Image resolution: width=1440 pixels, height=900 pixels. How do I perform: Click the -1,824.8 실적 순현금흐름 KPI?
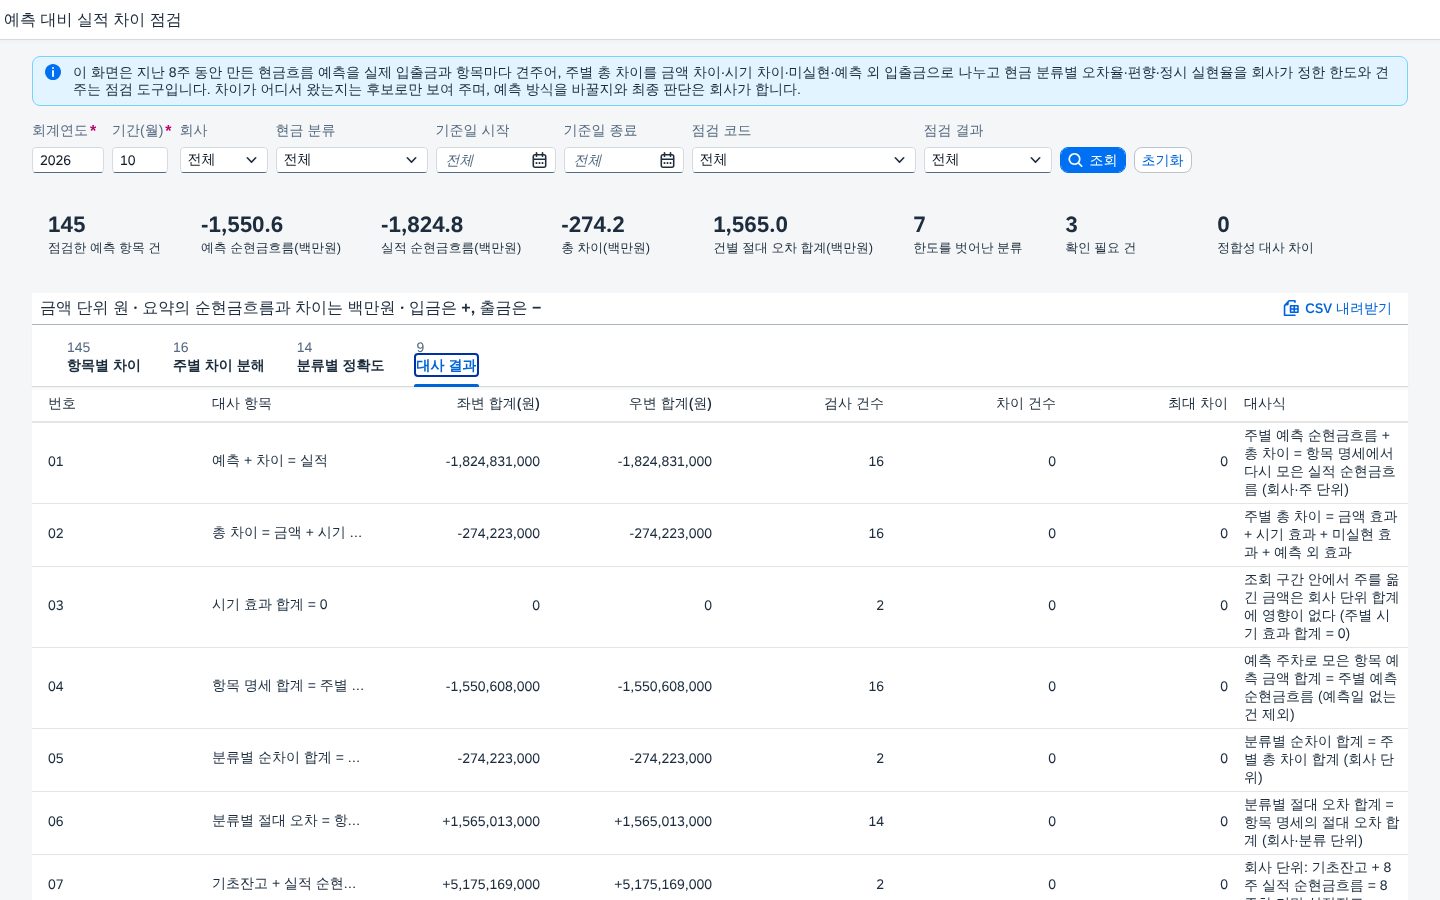451,234
